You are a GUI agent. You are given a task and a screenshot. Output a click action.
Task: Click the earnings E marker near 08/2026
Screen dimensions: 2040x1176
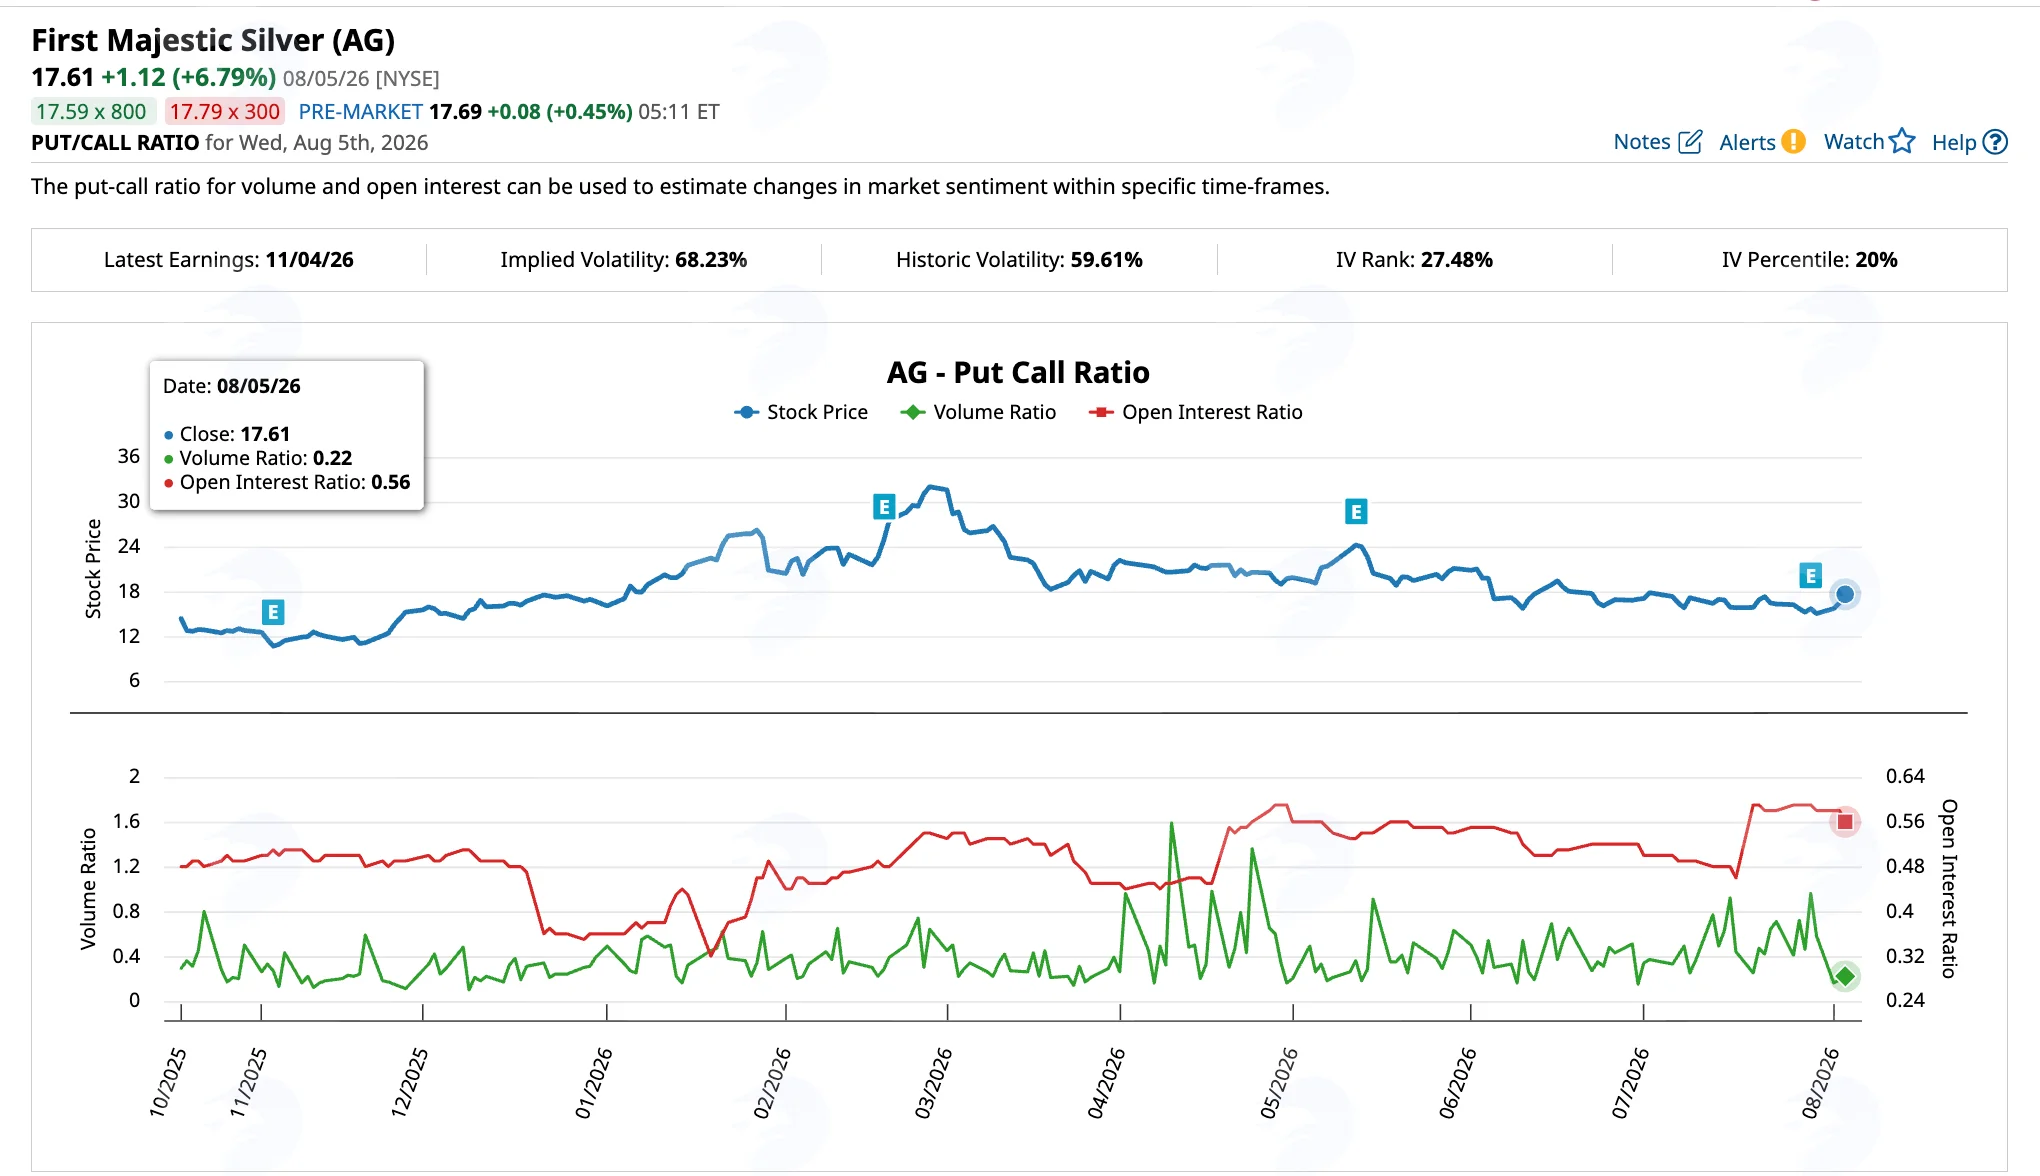(x=1810, y=576)
